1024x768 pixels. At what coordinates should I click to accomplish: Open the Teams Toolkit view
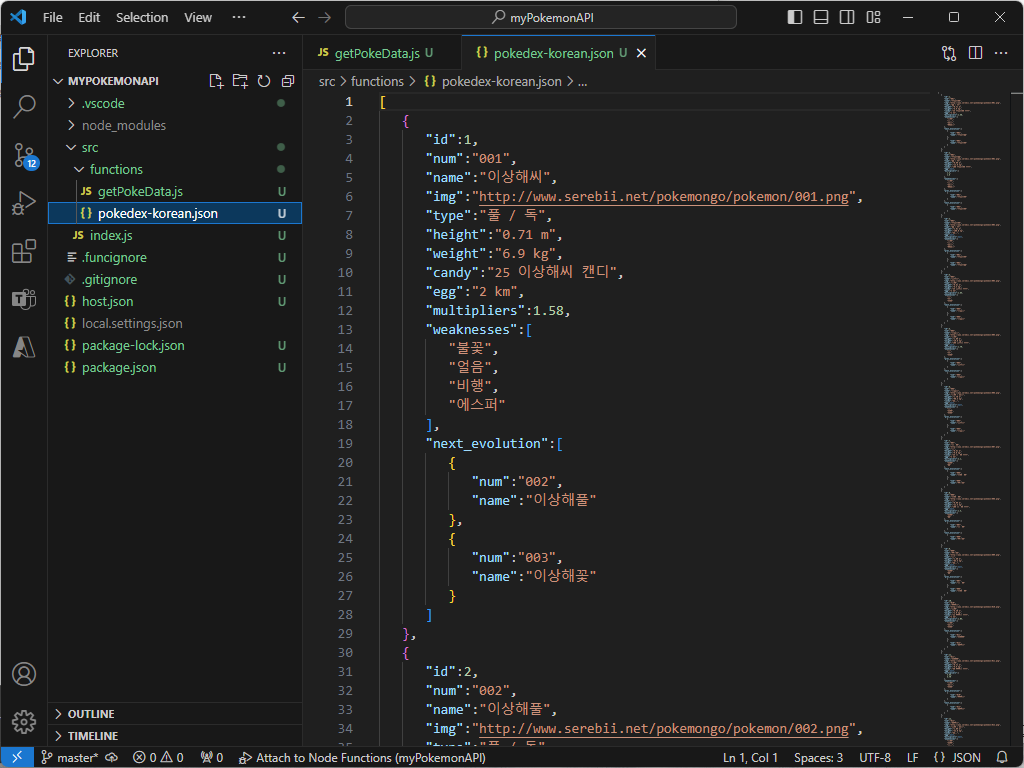24,299
